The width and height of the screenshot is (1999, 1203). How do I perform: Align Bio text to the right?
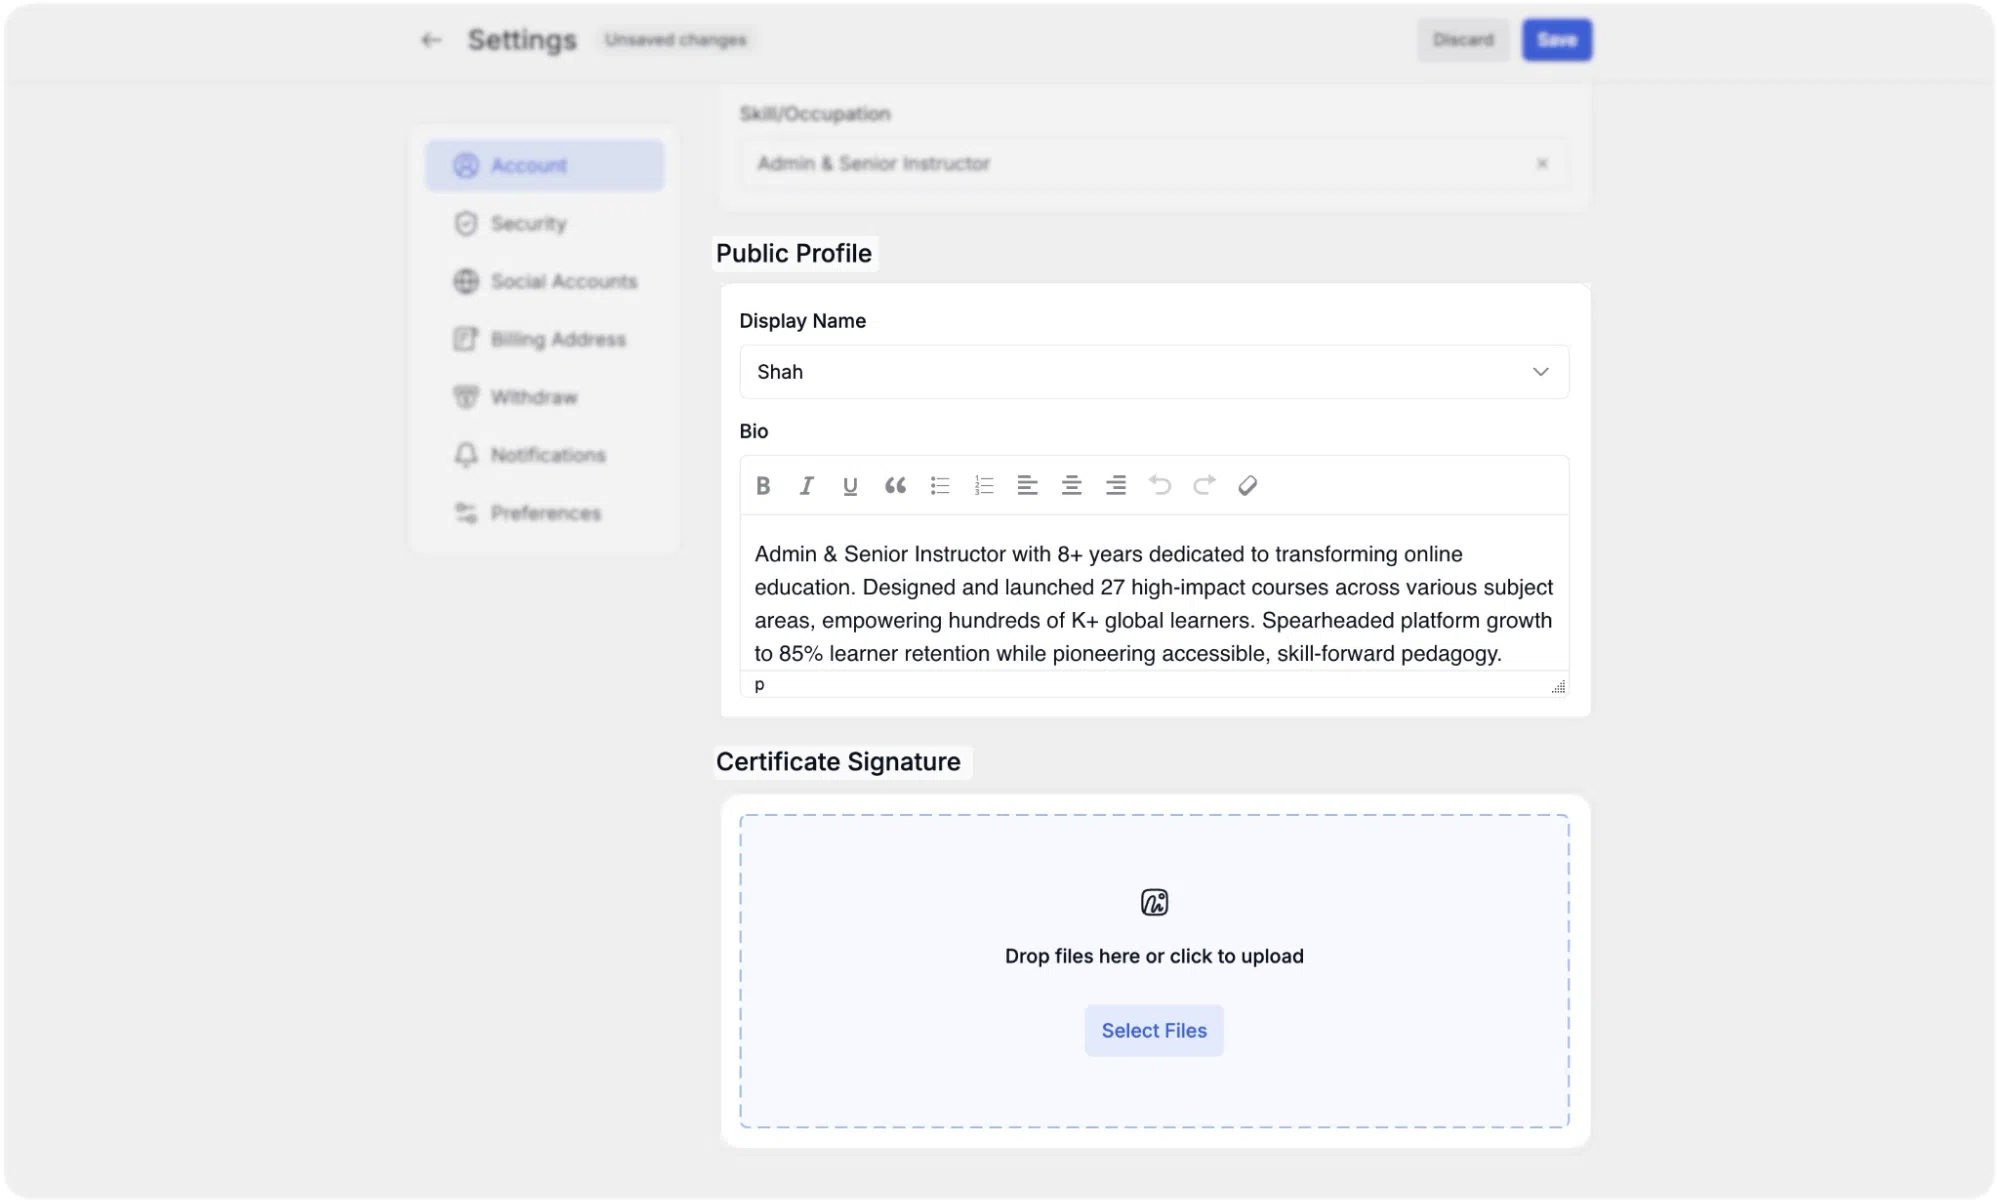(x=1116, y=486)
